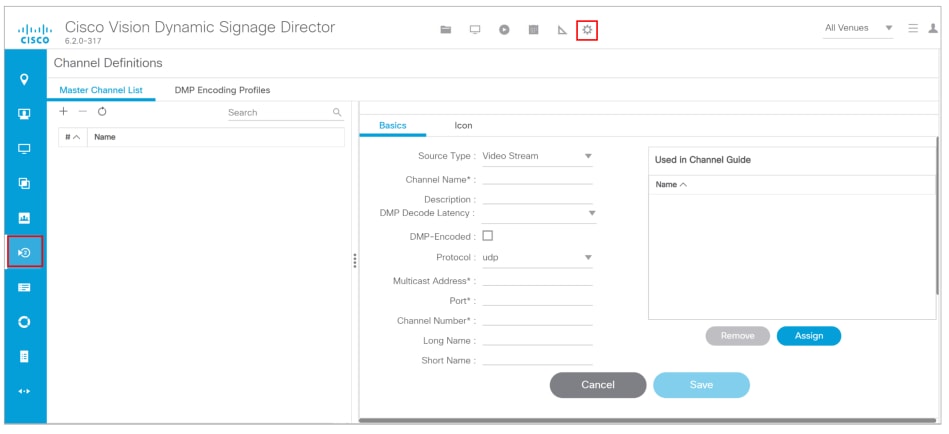Screen dimensions: 949x434
Task: Open the sidebar icon of monitor with person
Action: [24, 113]
